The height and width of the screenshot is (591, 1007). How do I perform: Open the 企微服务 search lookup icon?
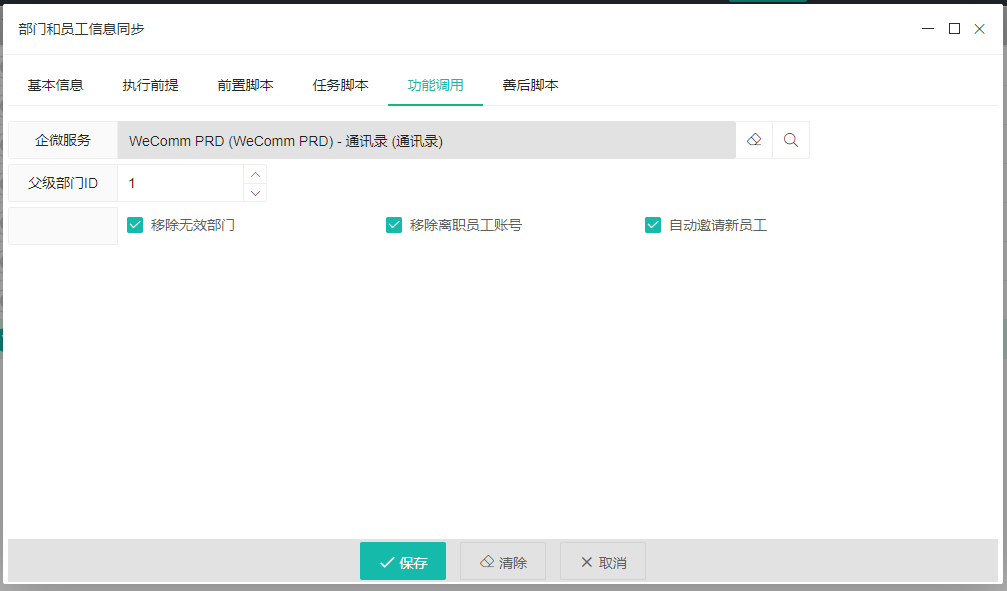point(791,140)
